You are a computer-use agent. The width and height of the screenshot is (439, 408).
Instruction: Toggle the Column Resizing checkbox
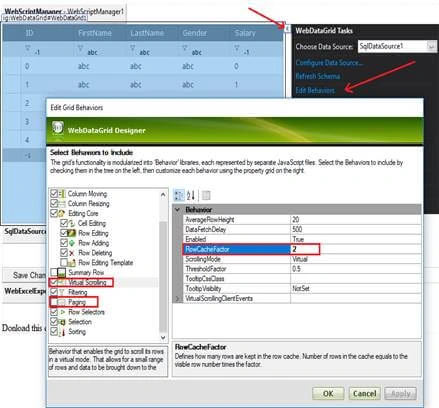tap(54, 203)
